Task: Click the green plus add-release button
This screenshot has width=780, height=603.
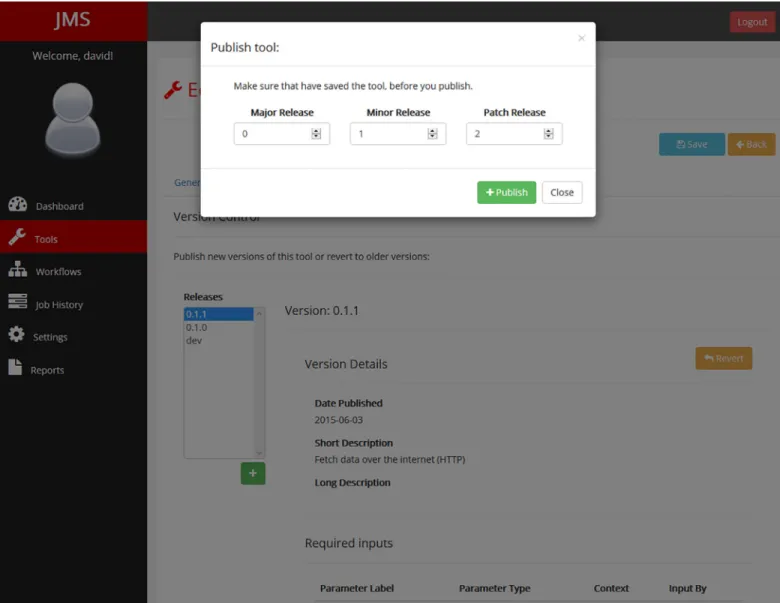Action: click(253, 473)
